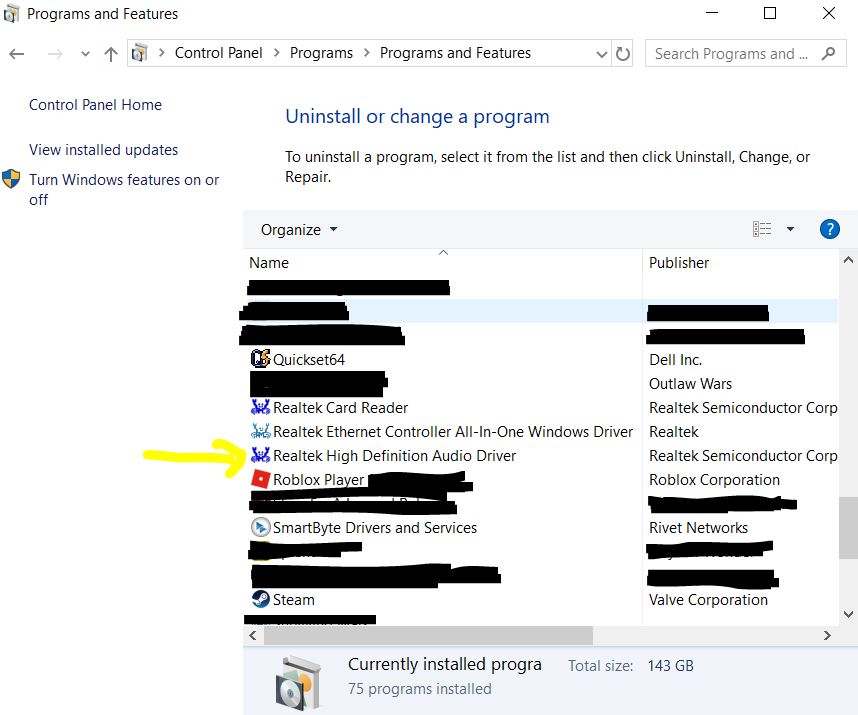The height and width of the screenshot is (715, 858).
Task: Click the search magnifier icon
Action: point(828,54)
